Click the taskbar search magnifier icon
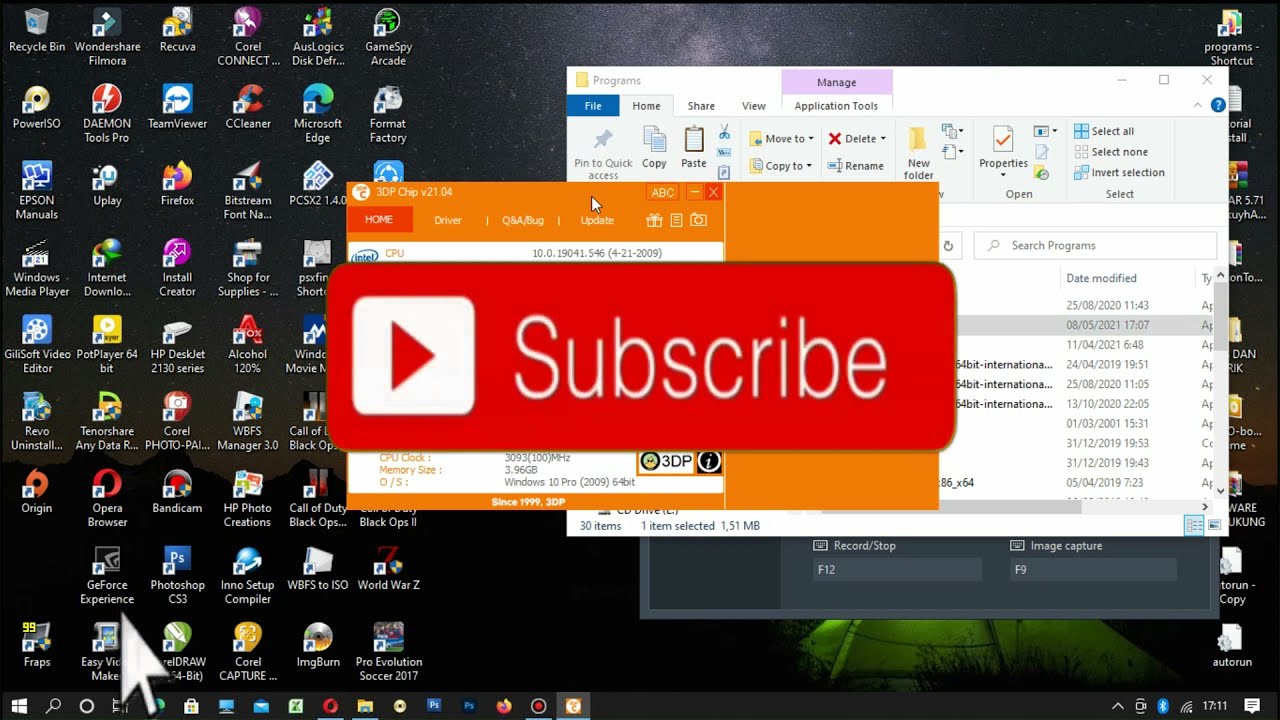Viewport: 1280px width, 720px height. pyautogui.click(x=53, y=706)
